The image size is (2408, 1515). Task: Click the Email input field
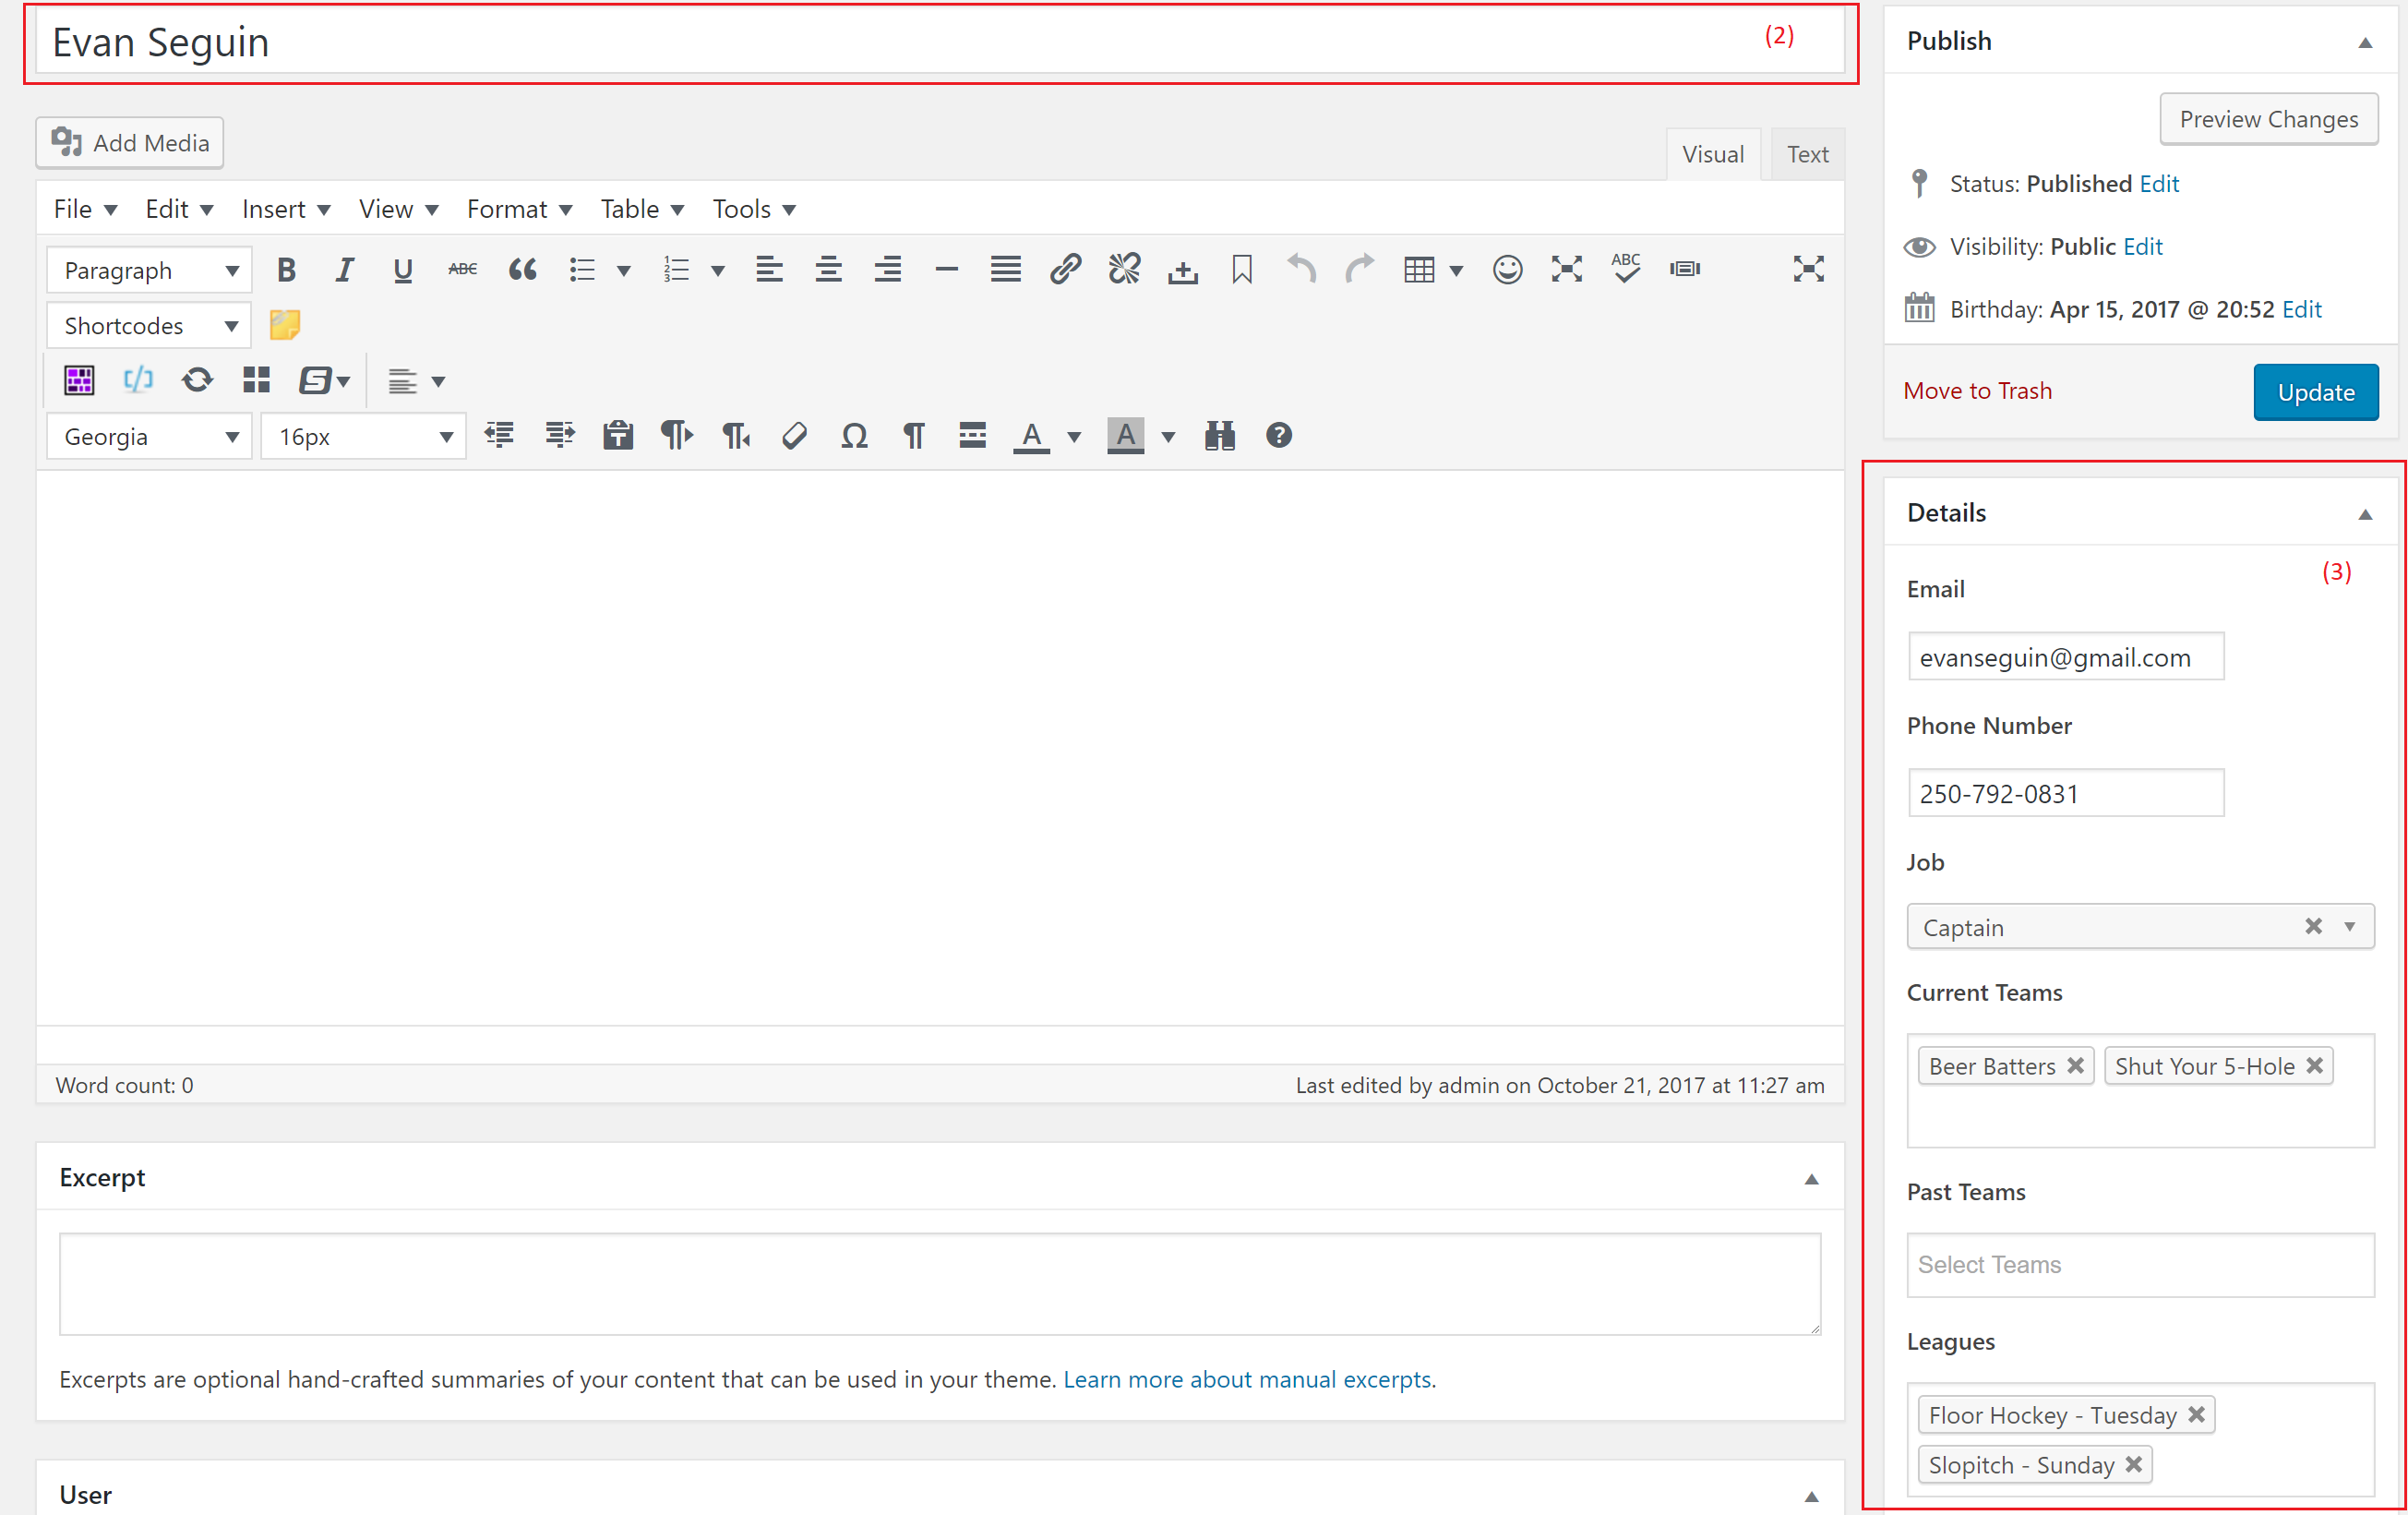pos(2065,657)
